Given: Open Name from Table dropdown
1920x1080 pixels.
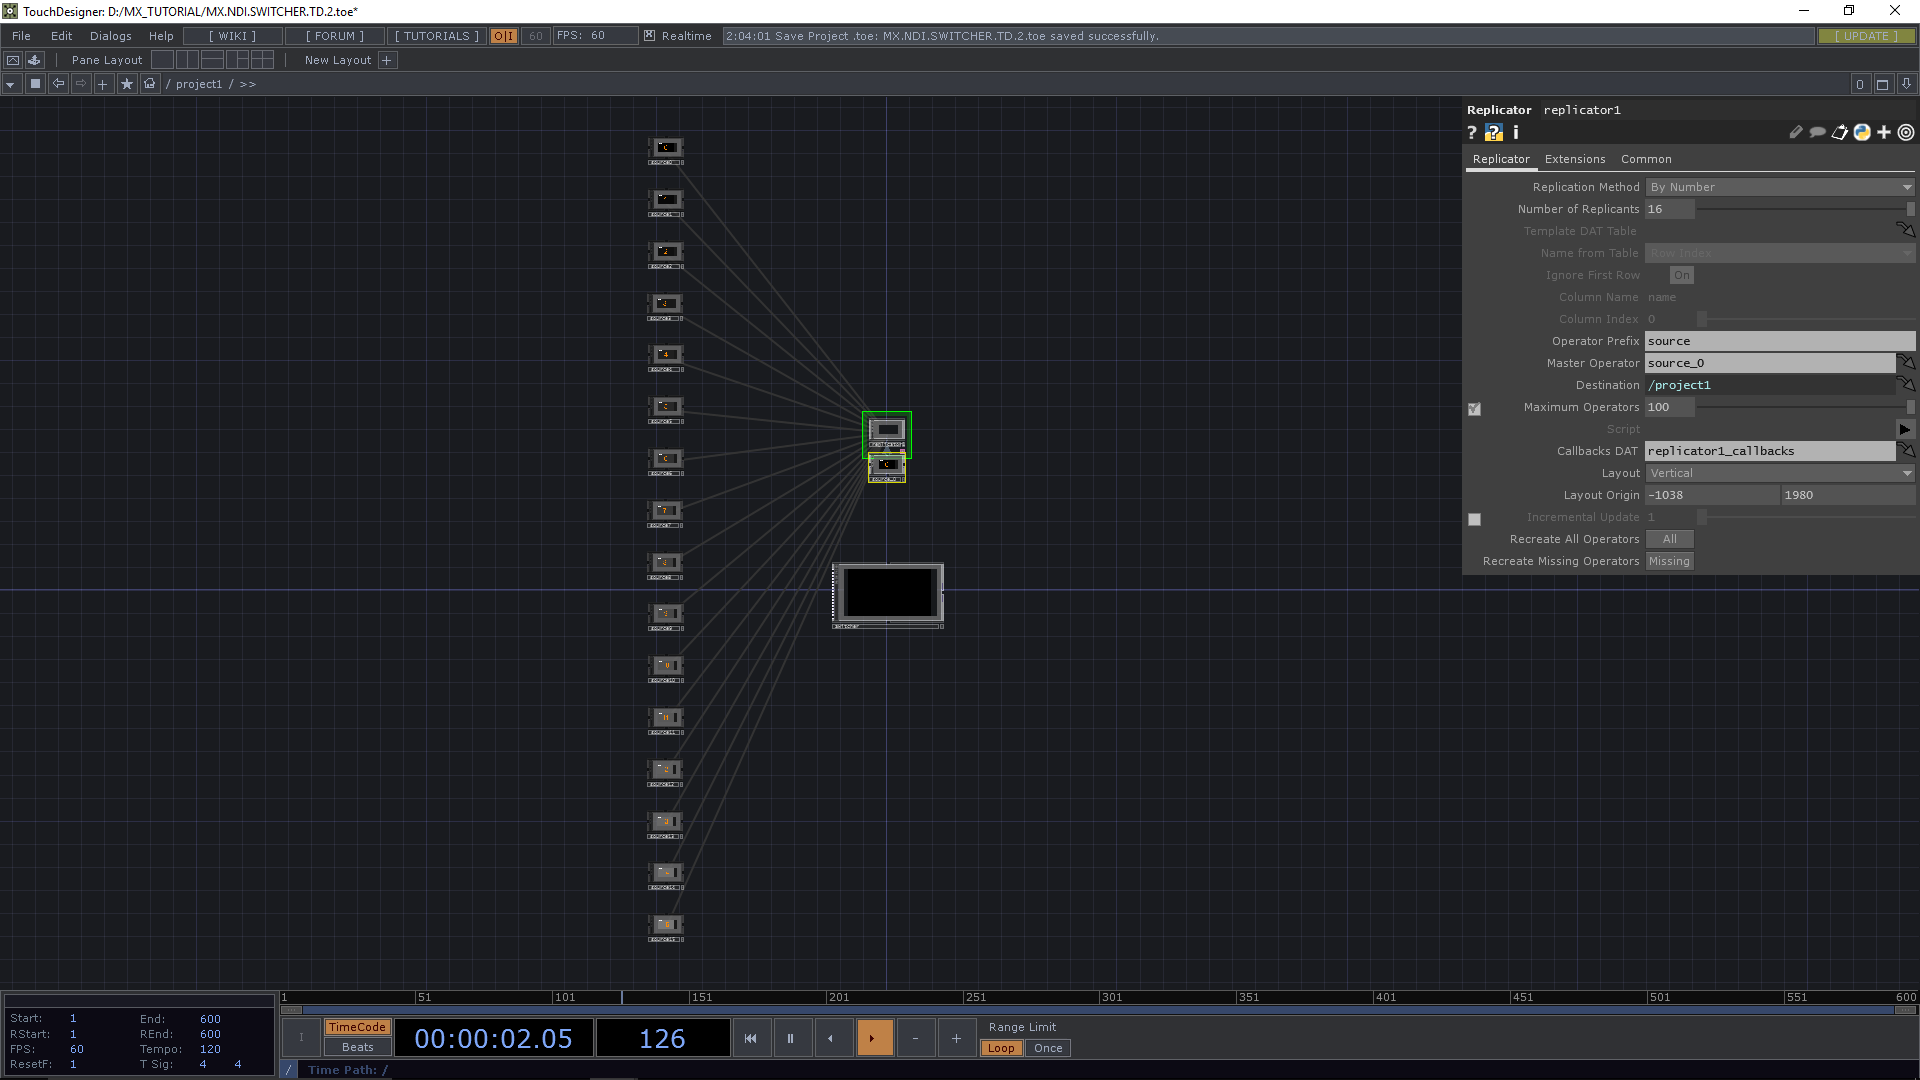Looking at the screenshot, I should [x=1780, y=253].
